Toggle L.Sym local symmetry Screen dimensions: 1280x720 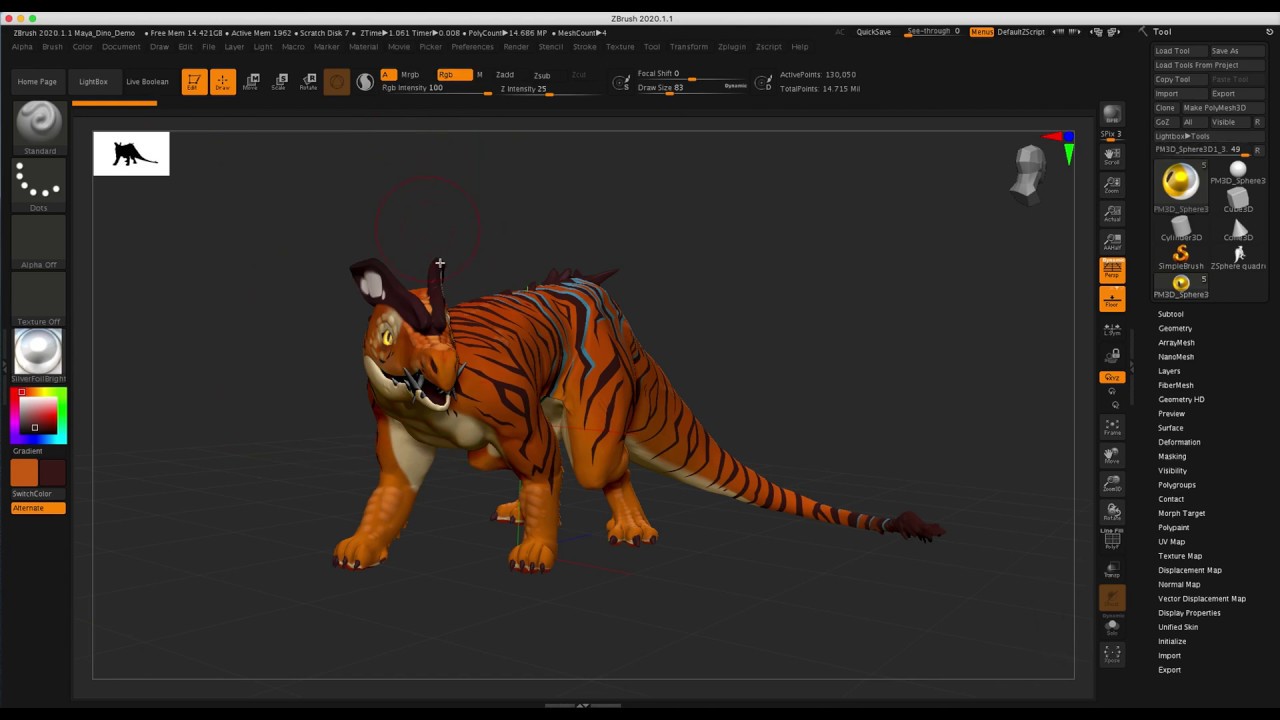click(1112, 328)
